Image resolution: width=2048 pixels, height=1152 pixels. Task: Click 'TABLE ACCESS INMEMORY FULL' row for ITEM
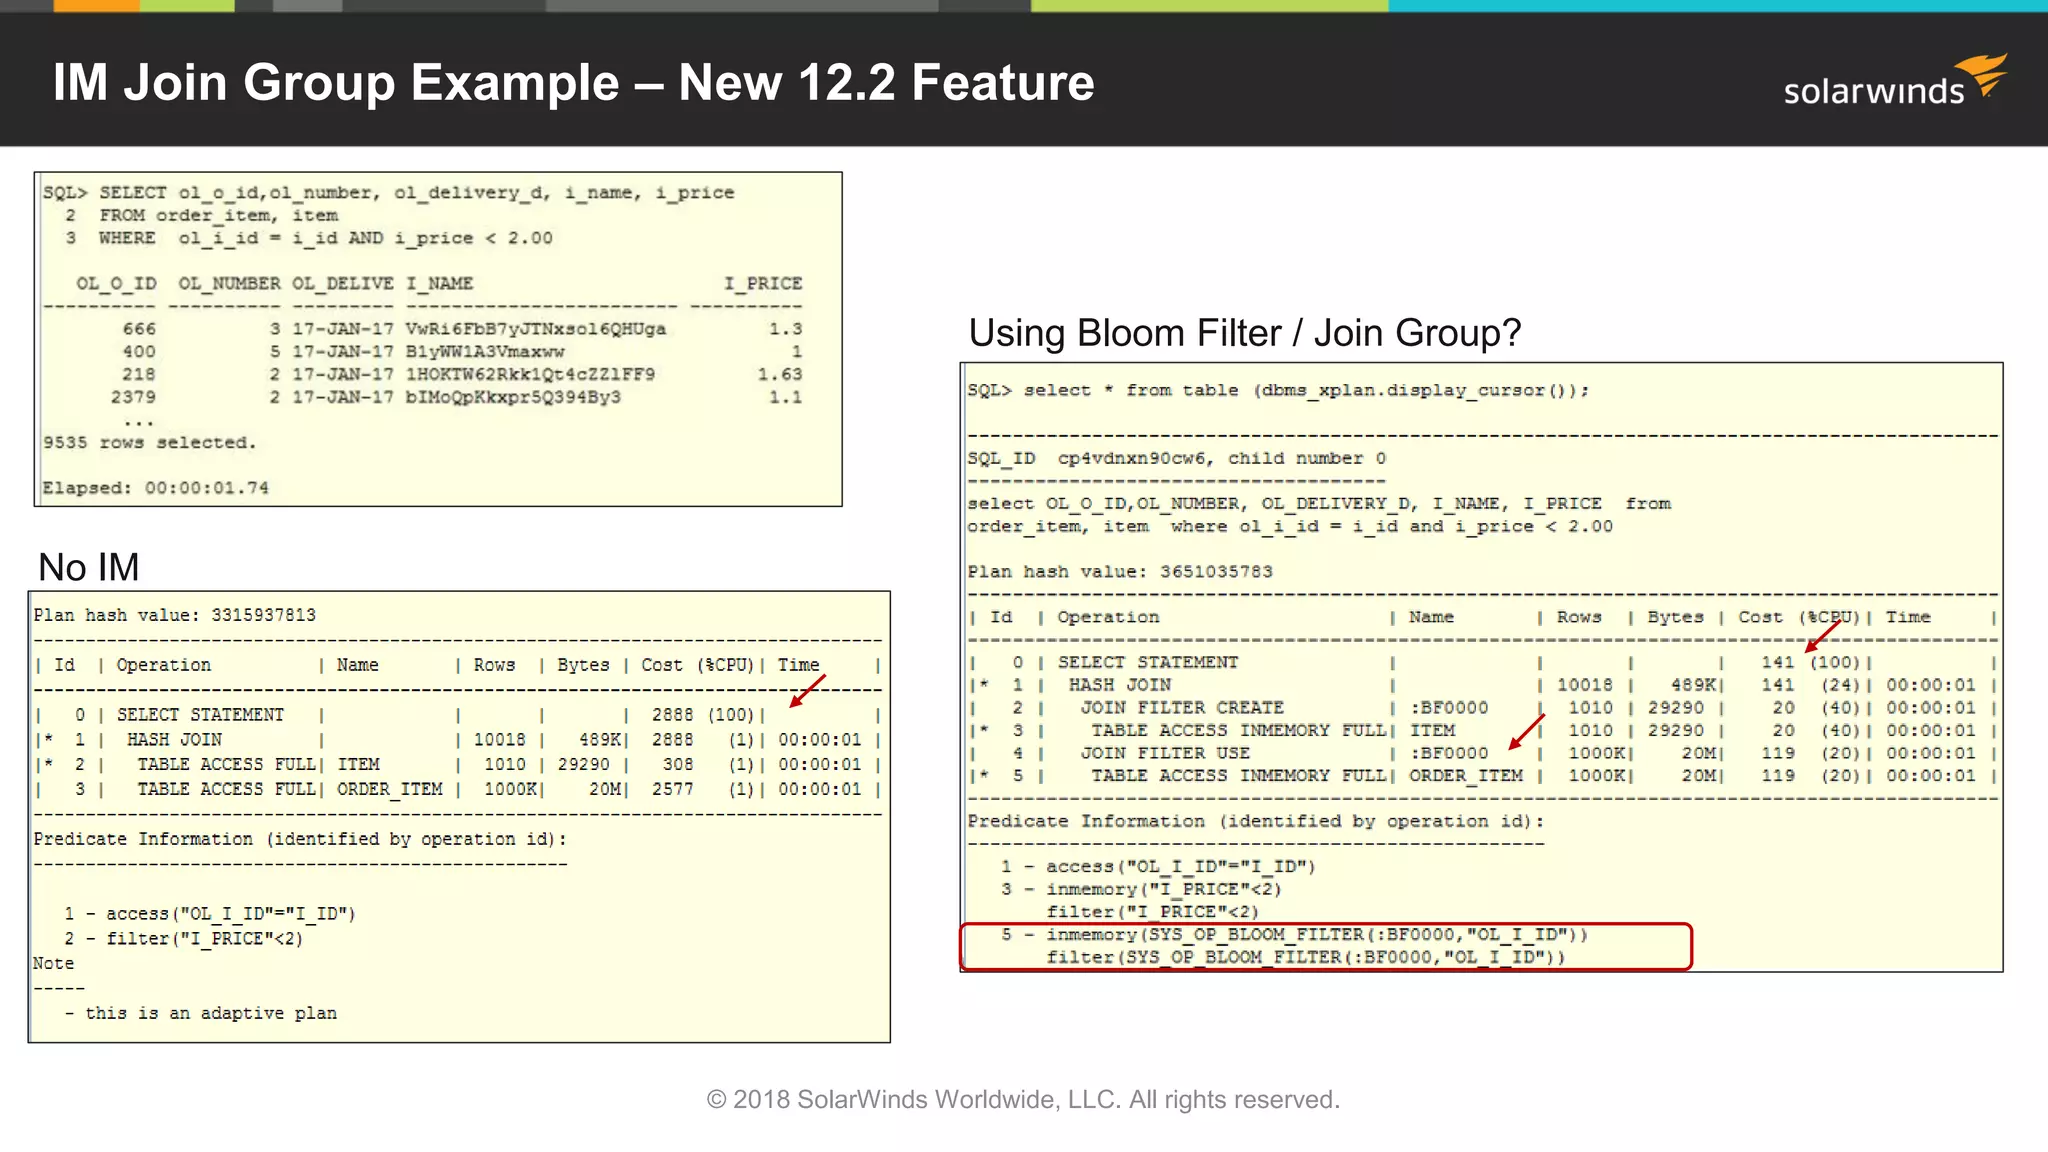[1482, 731]
